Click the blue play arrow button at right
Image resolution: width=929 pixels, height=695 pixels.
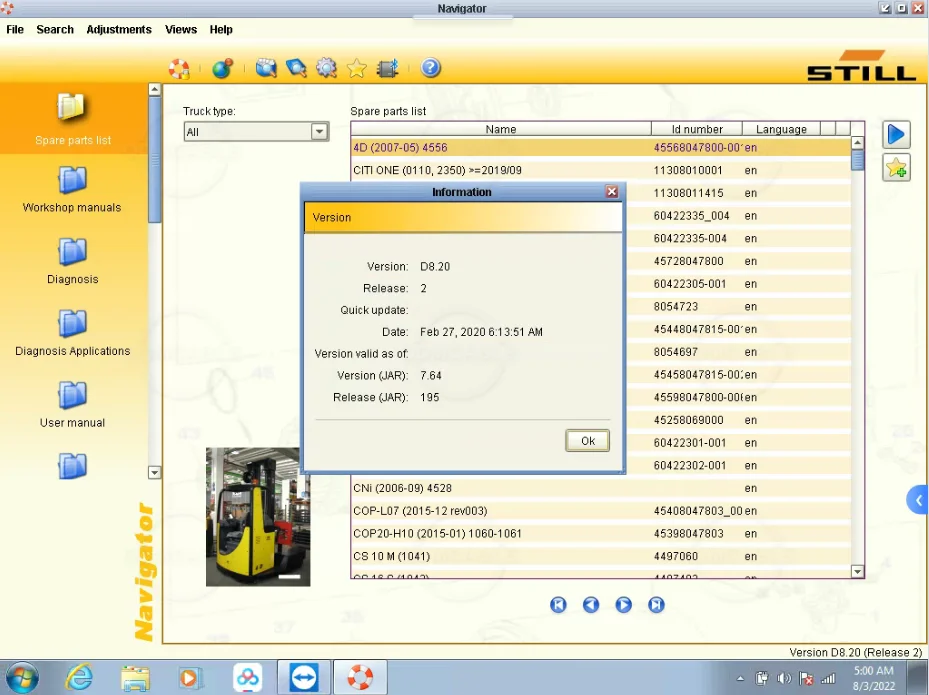click(896, 134)
